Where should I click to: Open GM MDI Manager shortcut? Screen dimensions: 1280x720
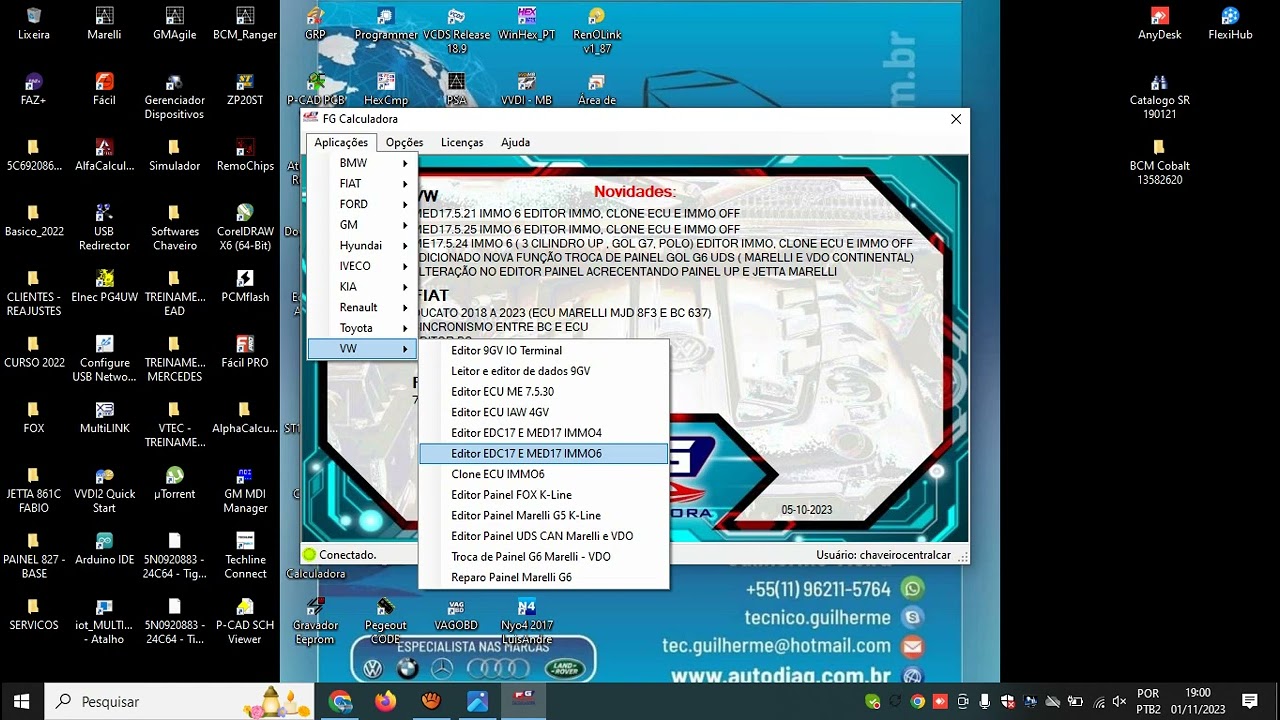(x=245, y=490)
